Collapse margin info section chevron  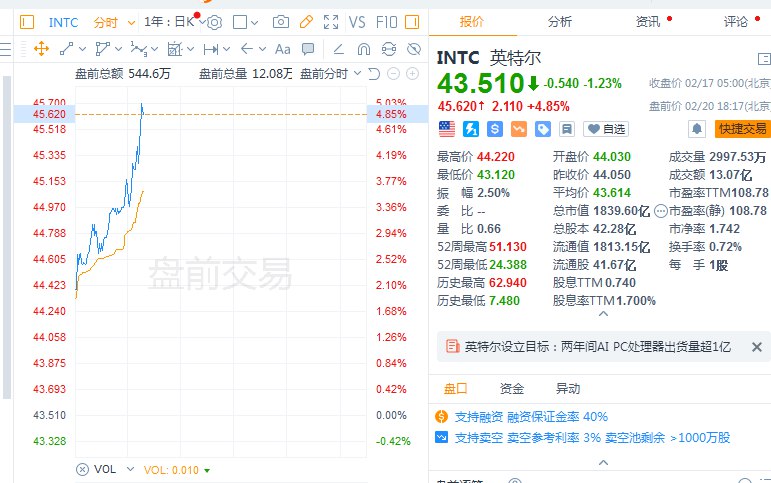pyautogui.click(x=603, y=462)
